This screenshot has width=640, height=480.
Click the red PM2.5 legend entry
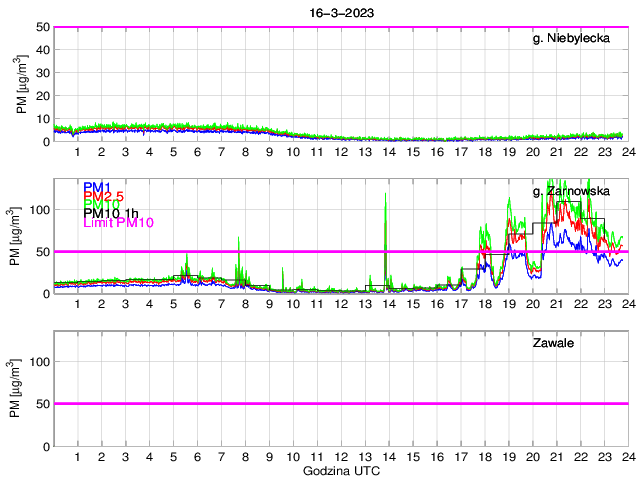point(104,196)
